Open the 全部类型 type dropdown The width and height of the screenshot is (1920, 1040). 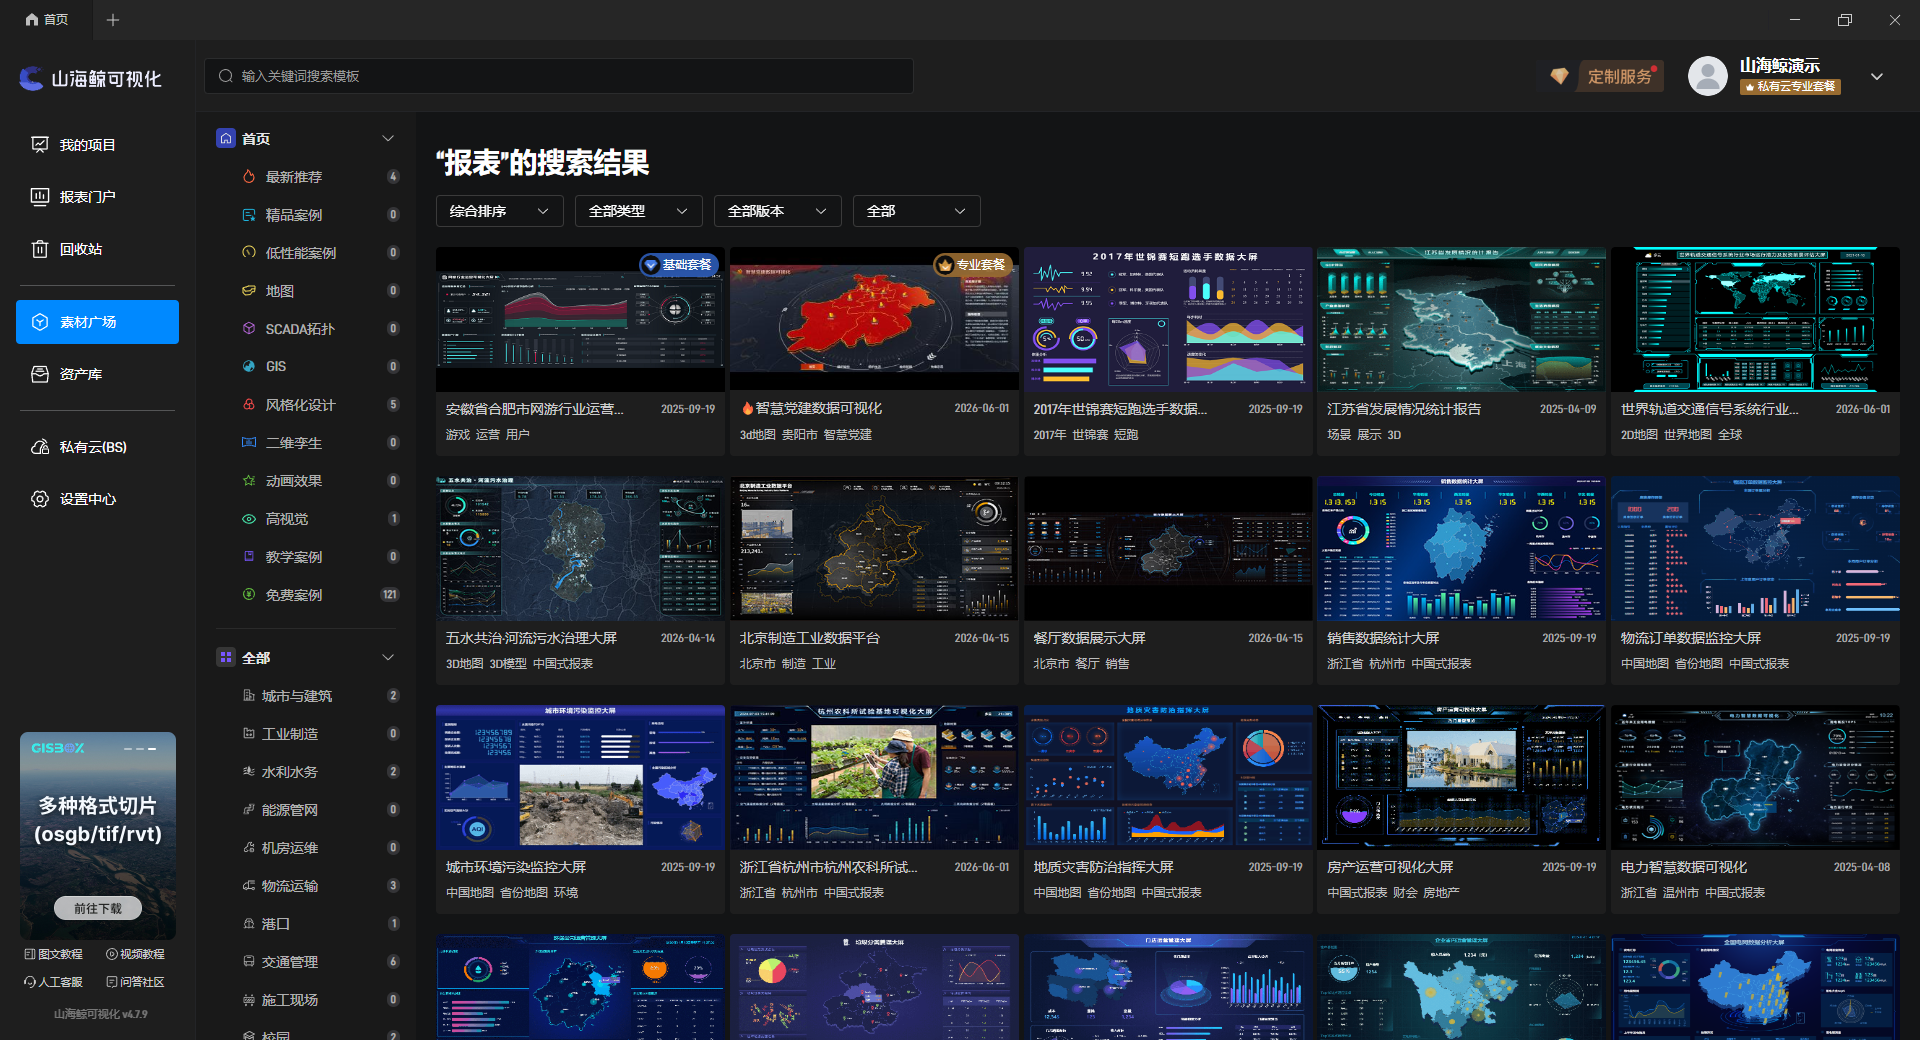(638, 211)
